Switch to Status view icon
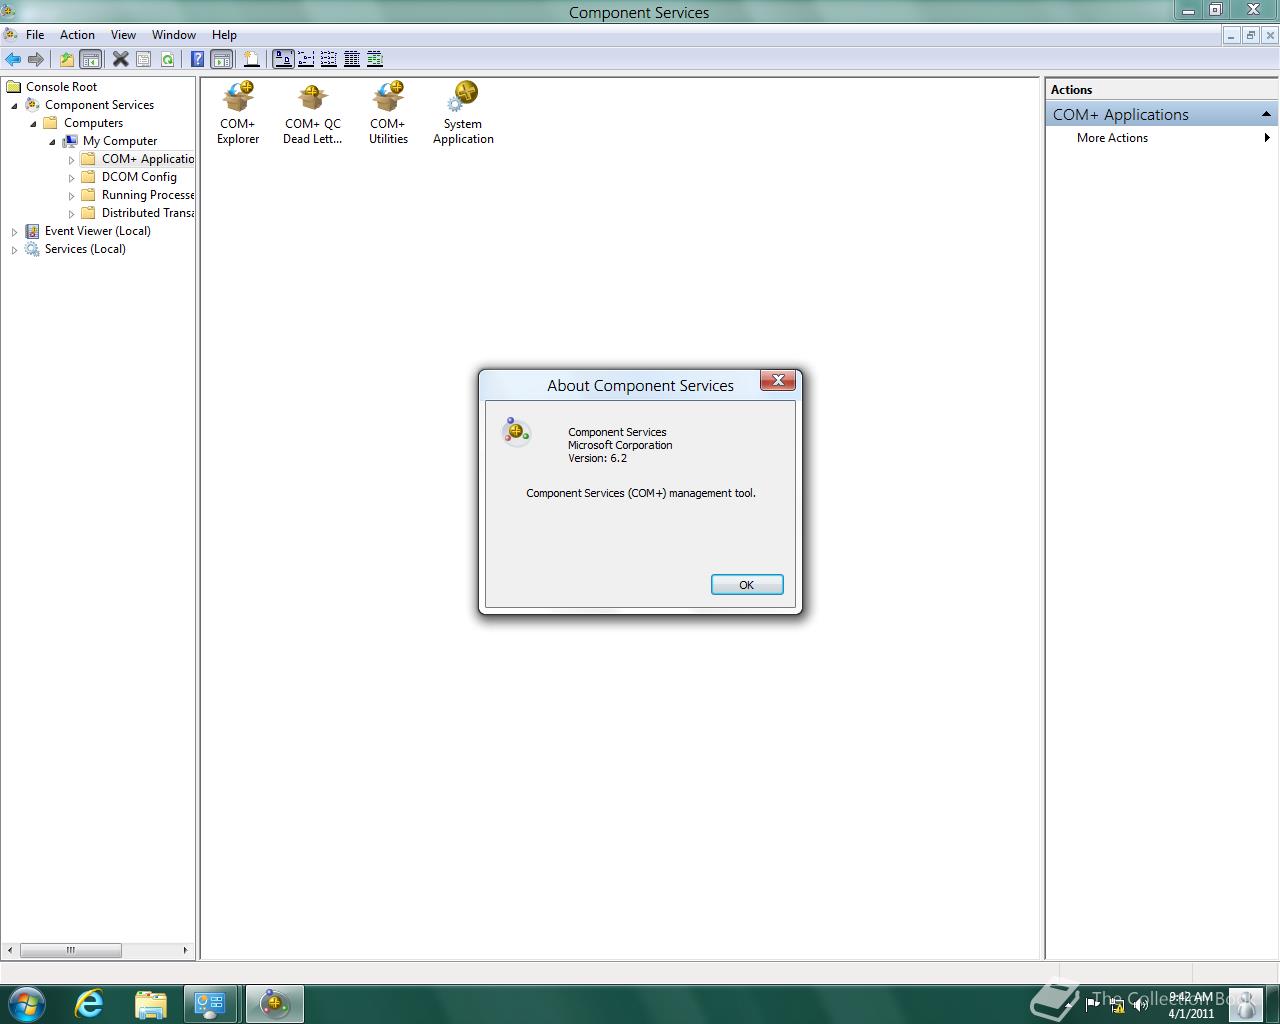The height and width of the screenshot is (1024, 1280). [x=375, y=59]
